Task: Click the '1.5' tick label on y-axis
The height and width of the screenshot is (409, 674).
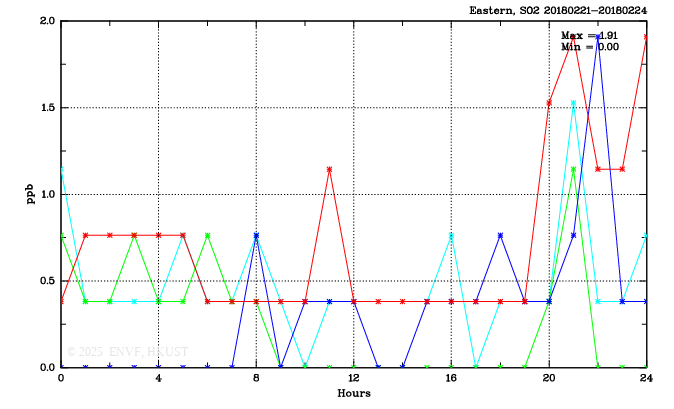Action: click(x=45, y=108)
